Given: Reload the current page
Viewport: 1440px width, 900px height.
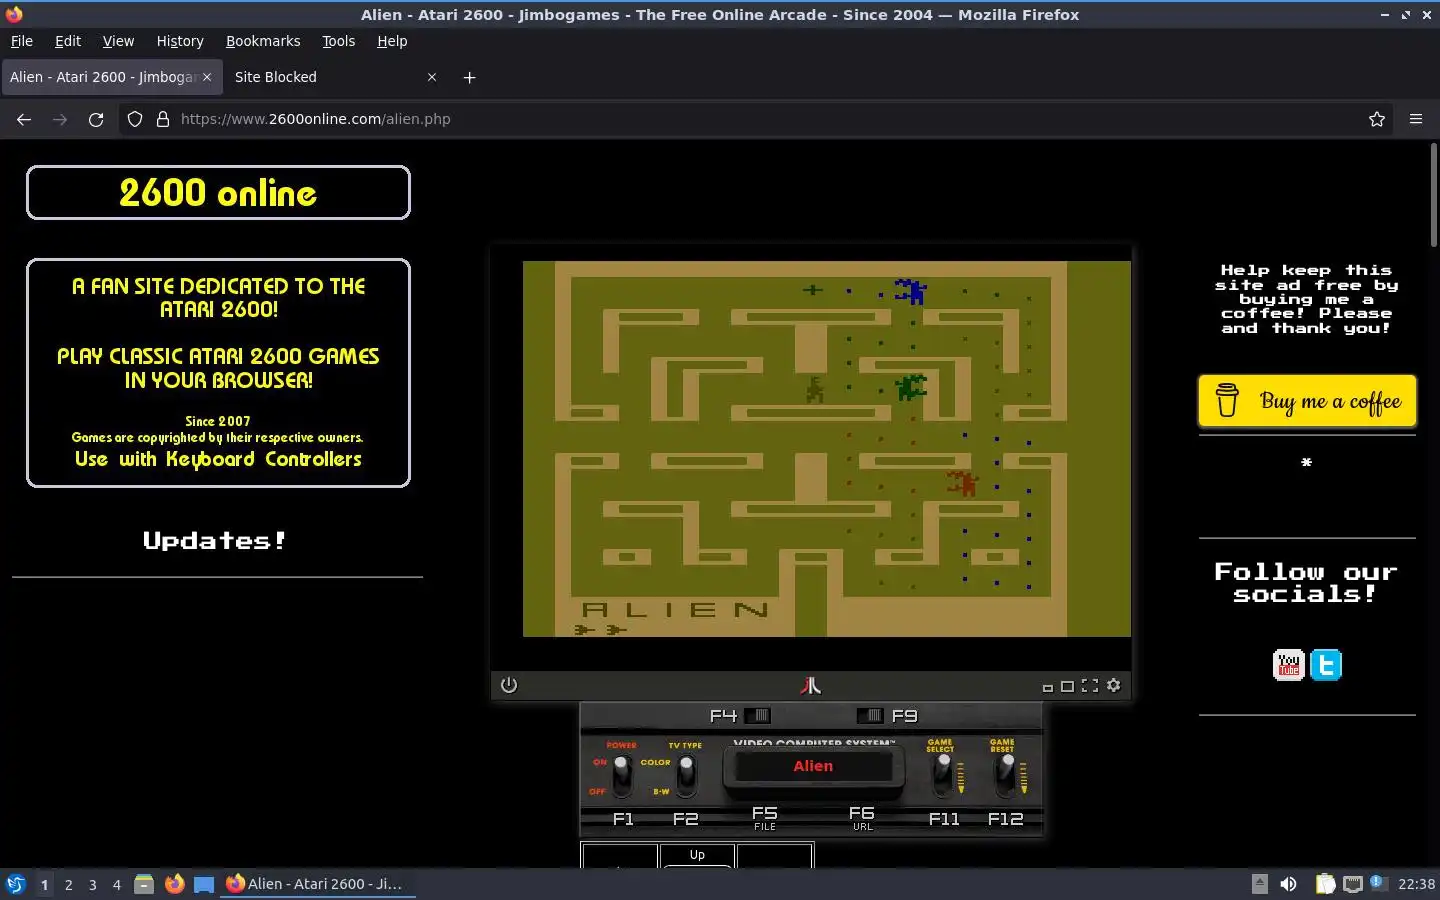Looking at the screenshot, I should tap(96, 119).
